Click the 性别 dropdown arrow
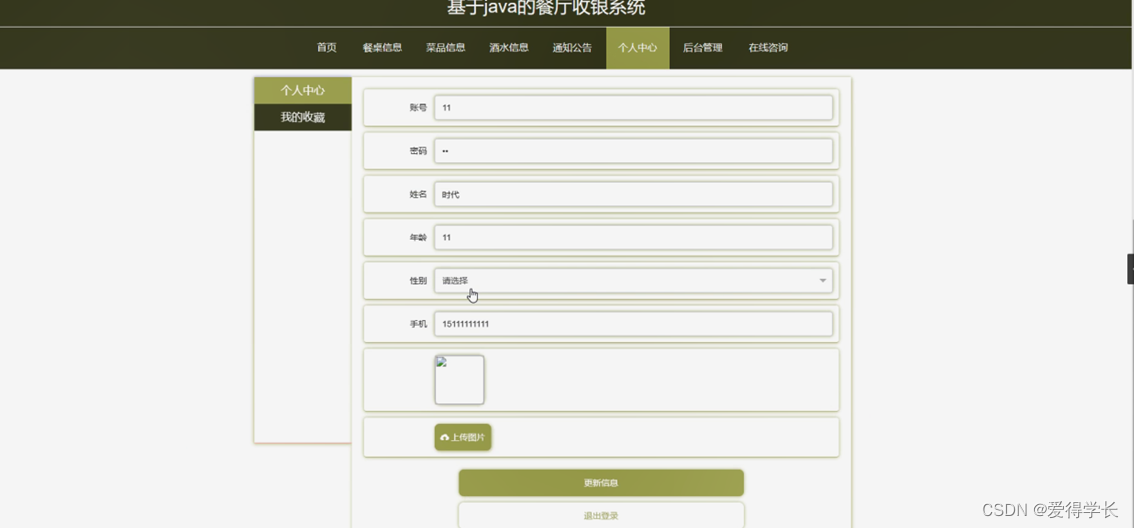Image resolution: width=1134 pixels, height=528 pixels. coord(822,281)
